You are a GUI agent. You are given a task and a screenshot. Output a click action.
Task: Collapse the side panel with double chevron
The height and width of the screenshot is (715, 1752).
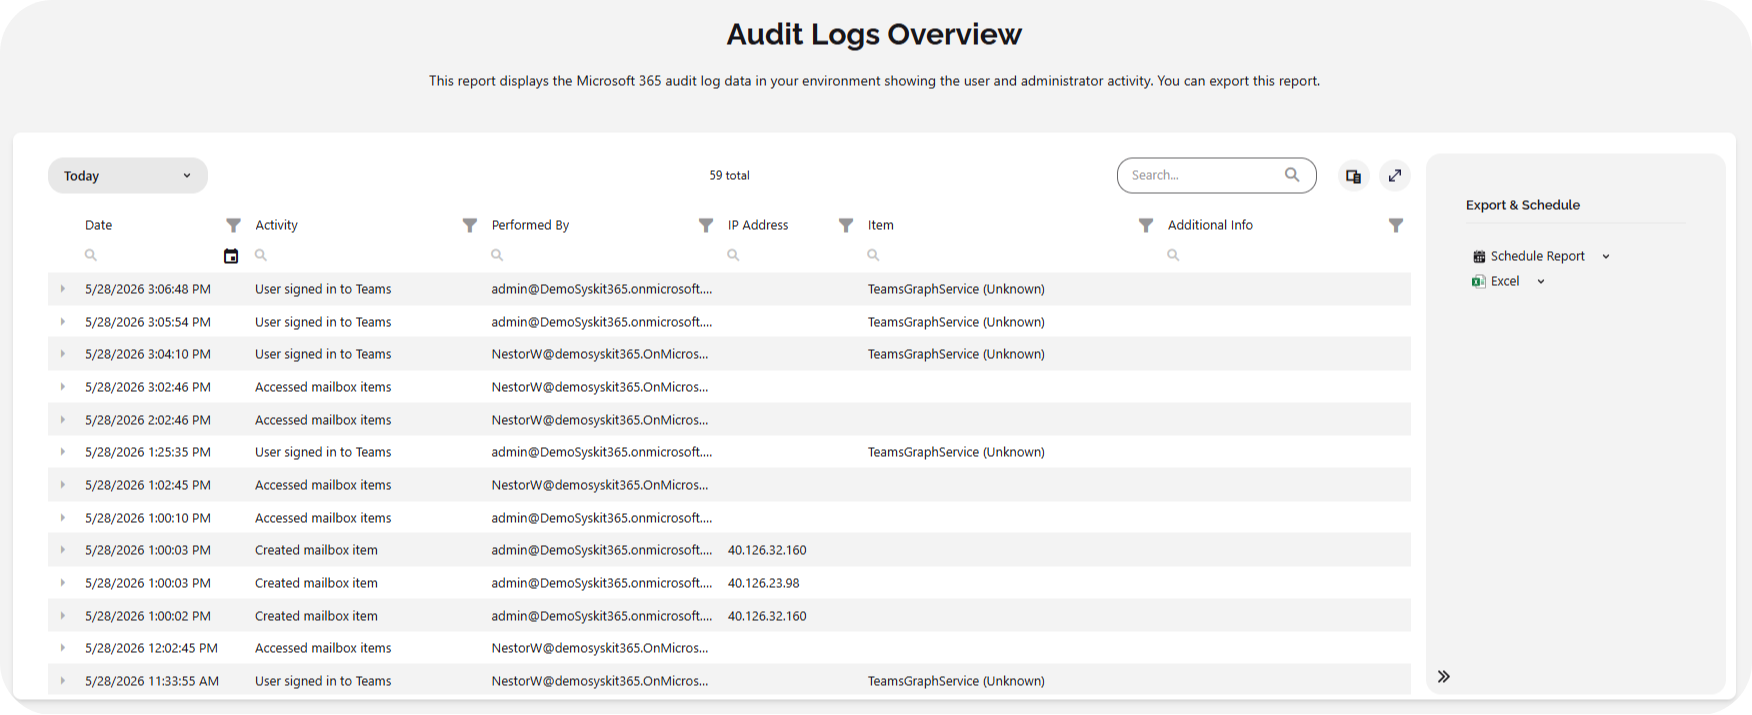point(1444,677)
